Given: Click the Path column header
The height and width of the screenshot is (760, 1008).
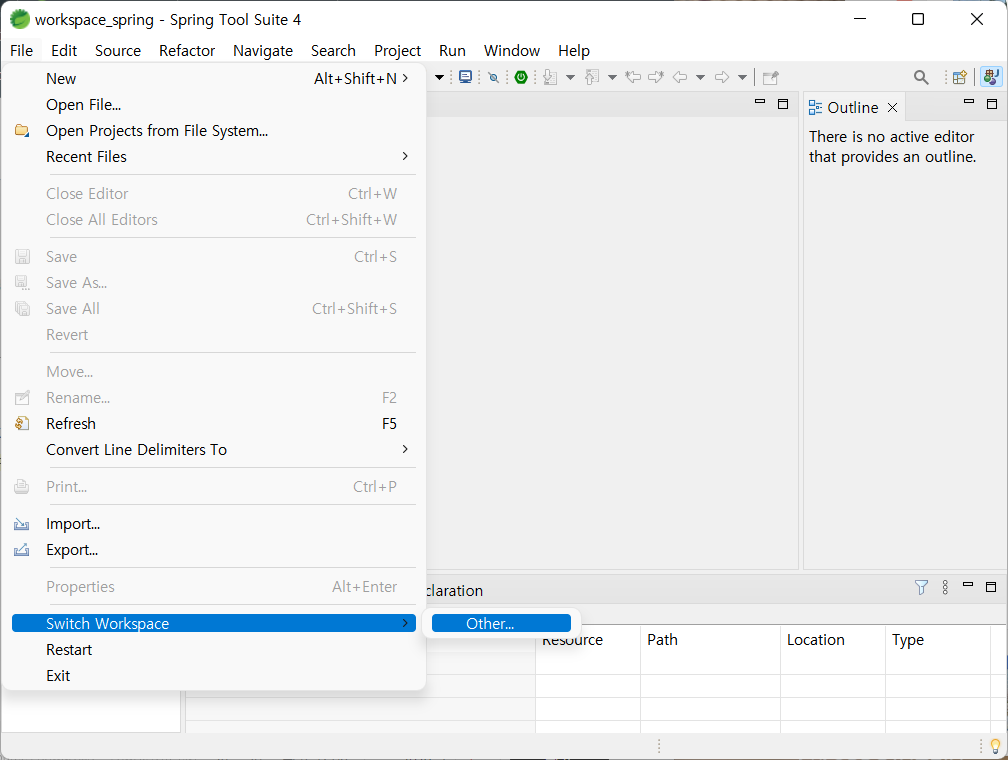Looking at the screenshot, I should (710, 640).
